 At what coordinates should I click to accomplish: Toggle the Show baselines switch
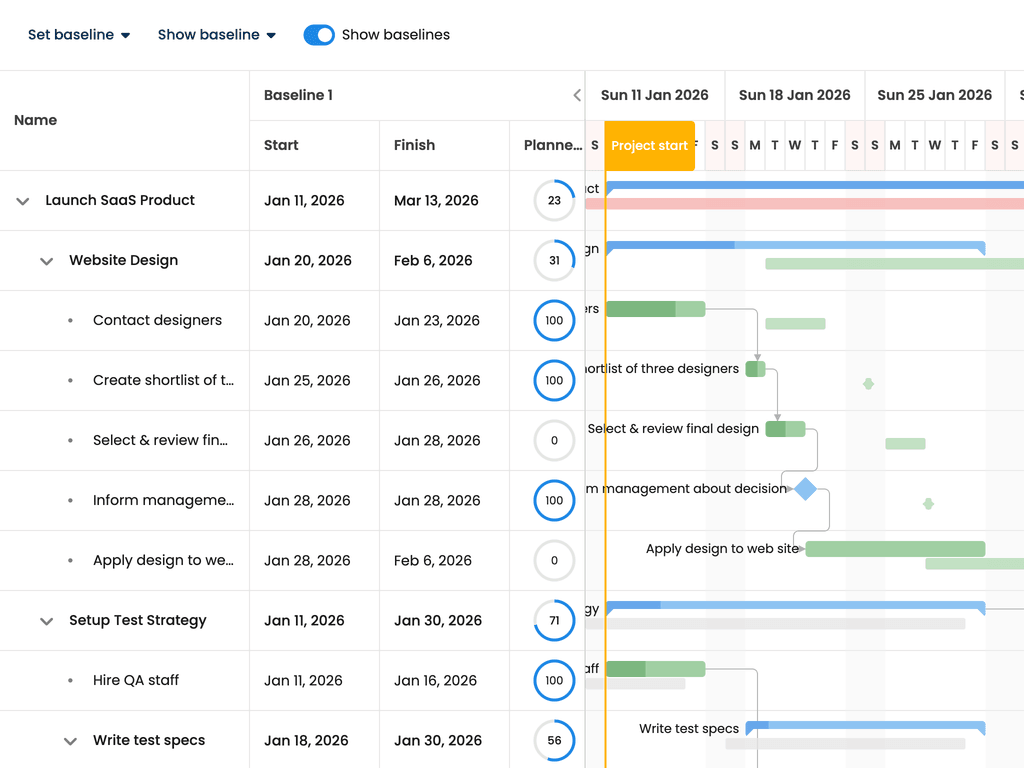coord(319,35)
